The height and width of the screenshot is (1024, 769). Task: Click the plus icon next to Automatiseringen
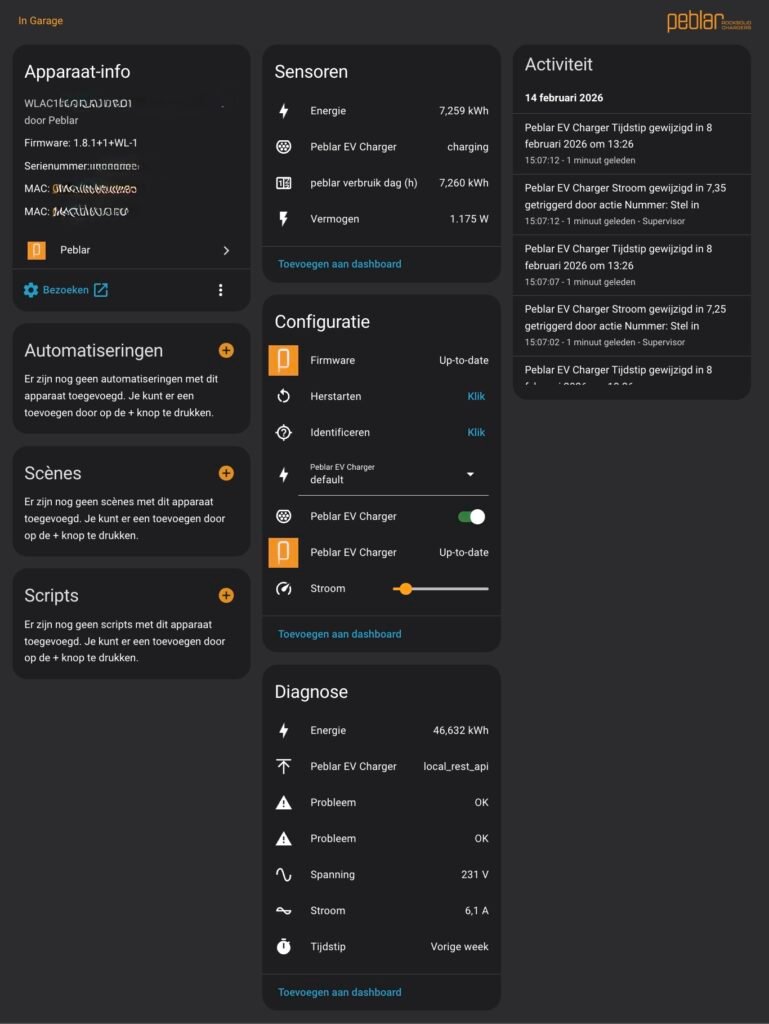[x=226, y=350]
